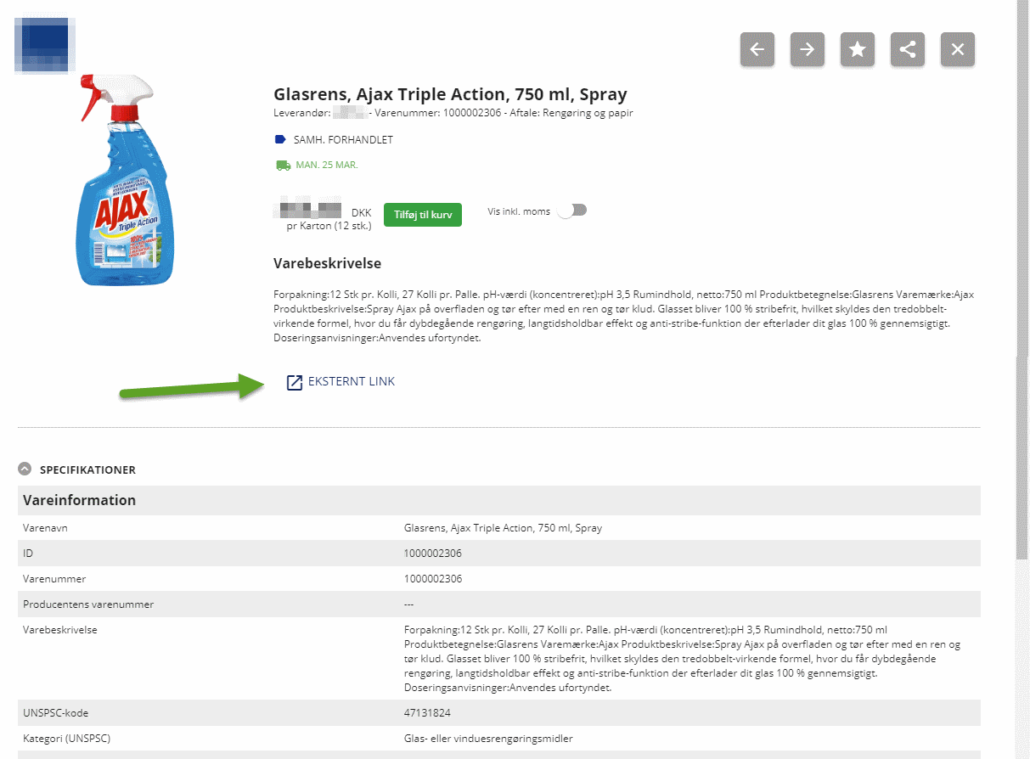Screen dimensions: 1030x759
Task: Close the product detail view
Action: [x=957, y=49]
